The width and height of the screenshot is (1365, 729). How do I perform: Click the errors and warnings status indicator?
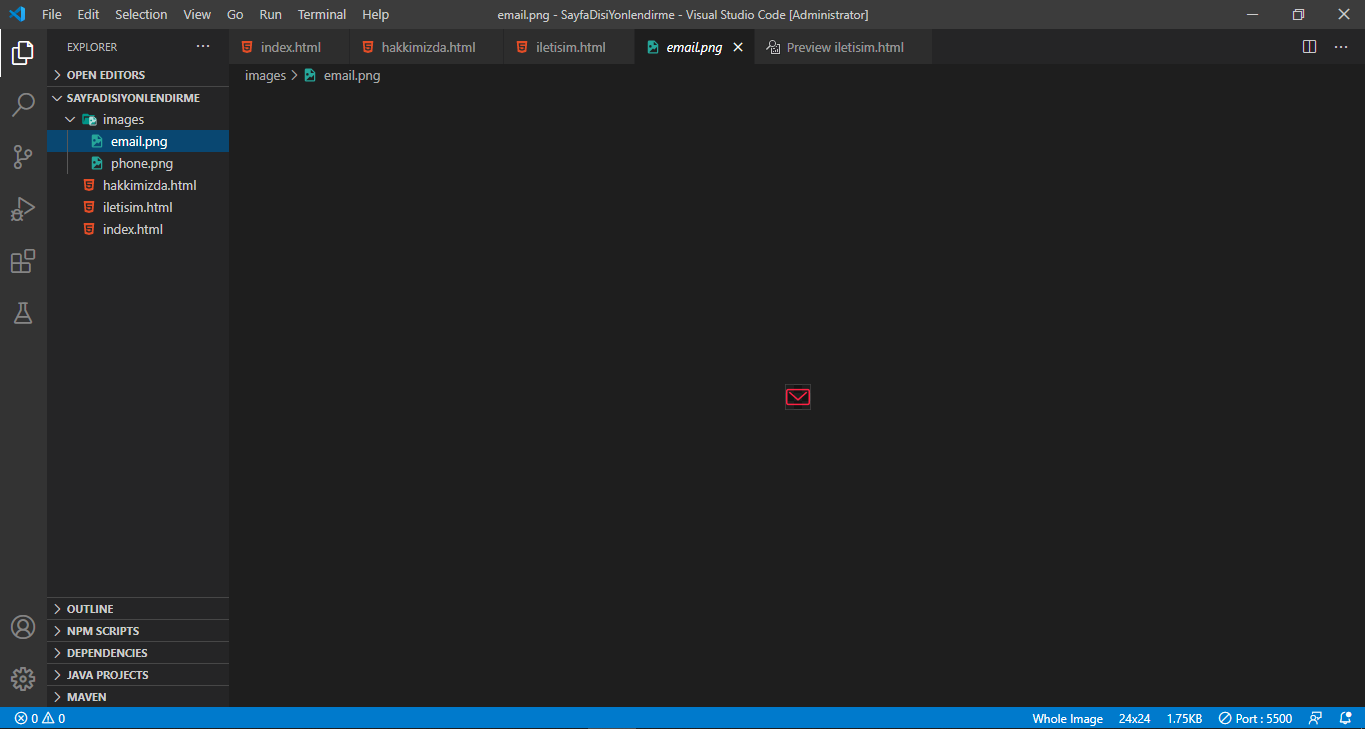point(40,718)
